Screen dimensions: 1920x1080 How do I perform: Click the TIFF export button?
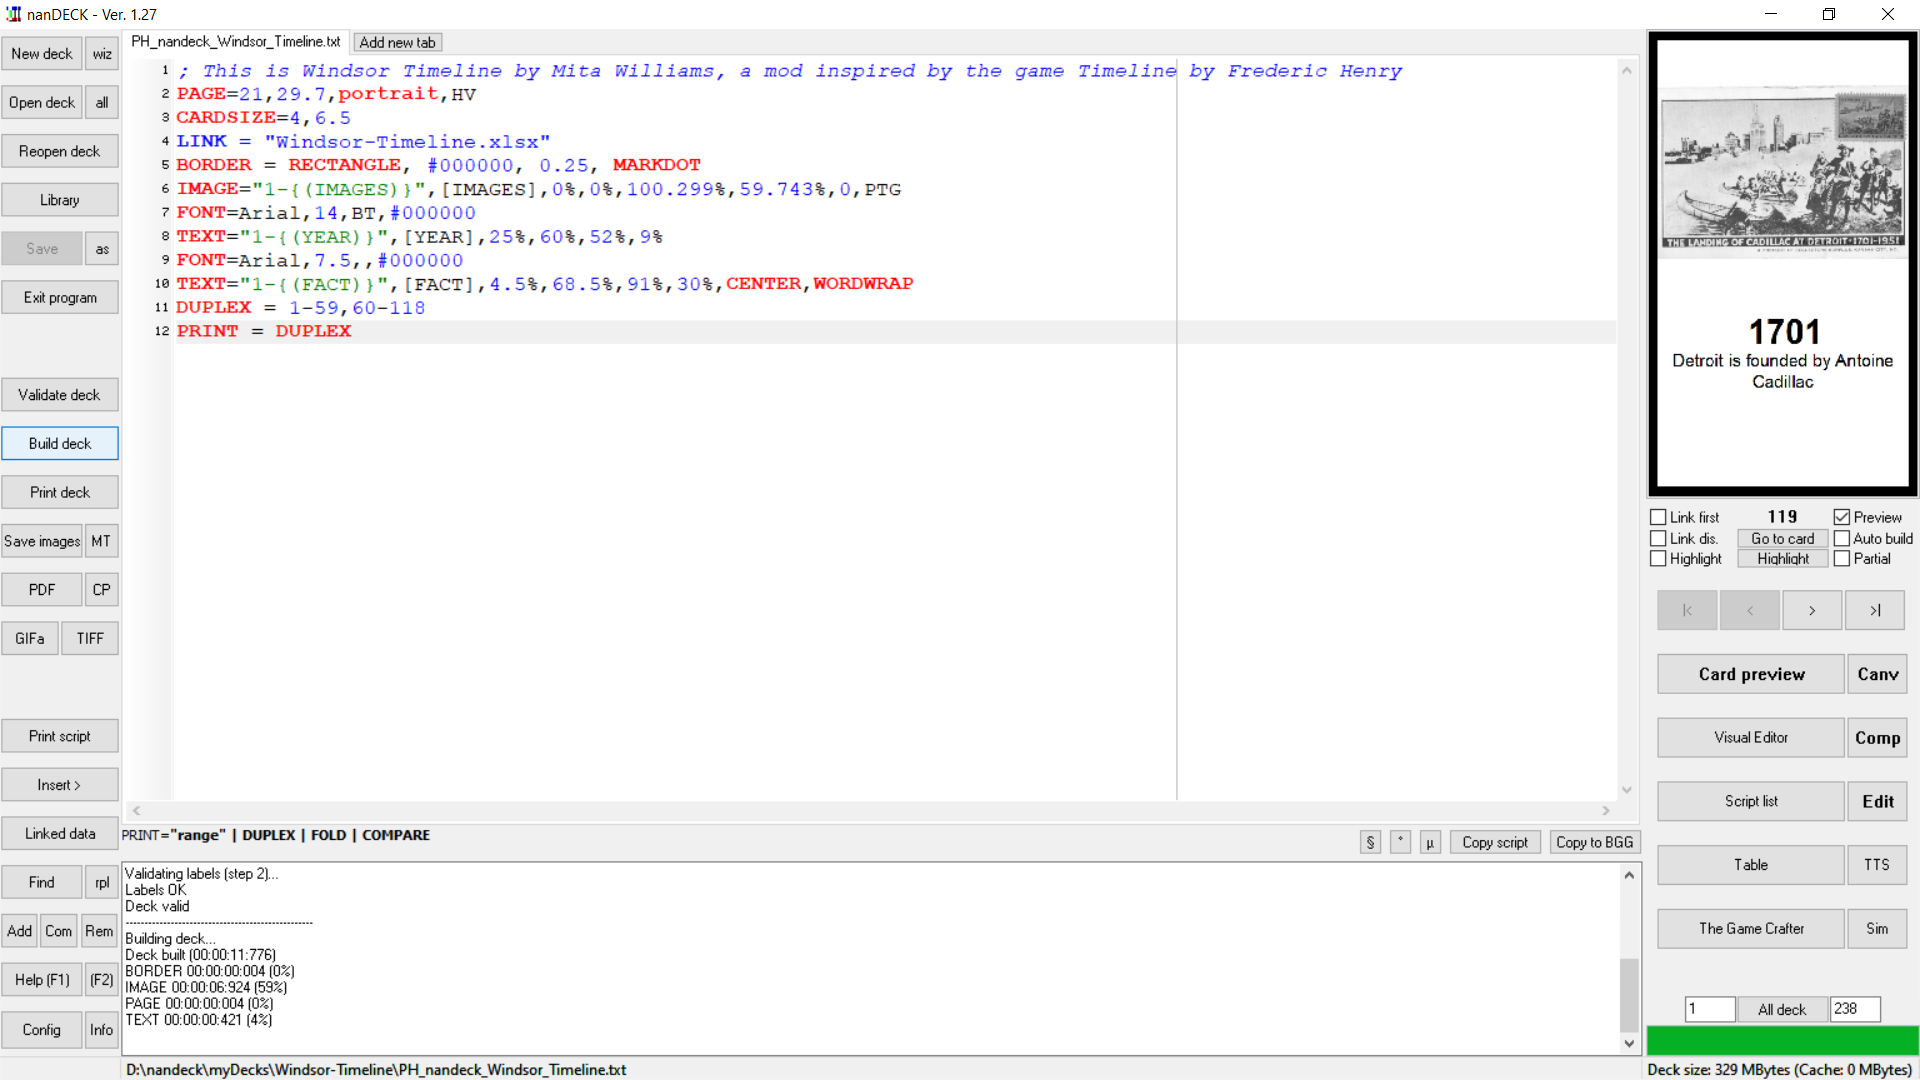pyautogui.click(x=90, y=638)
